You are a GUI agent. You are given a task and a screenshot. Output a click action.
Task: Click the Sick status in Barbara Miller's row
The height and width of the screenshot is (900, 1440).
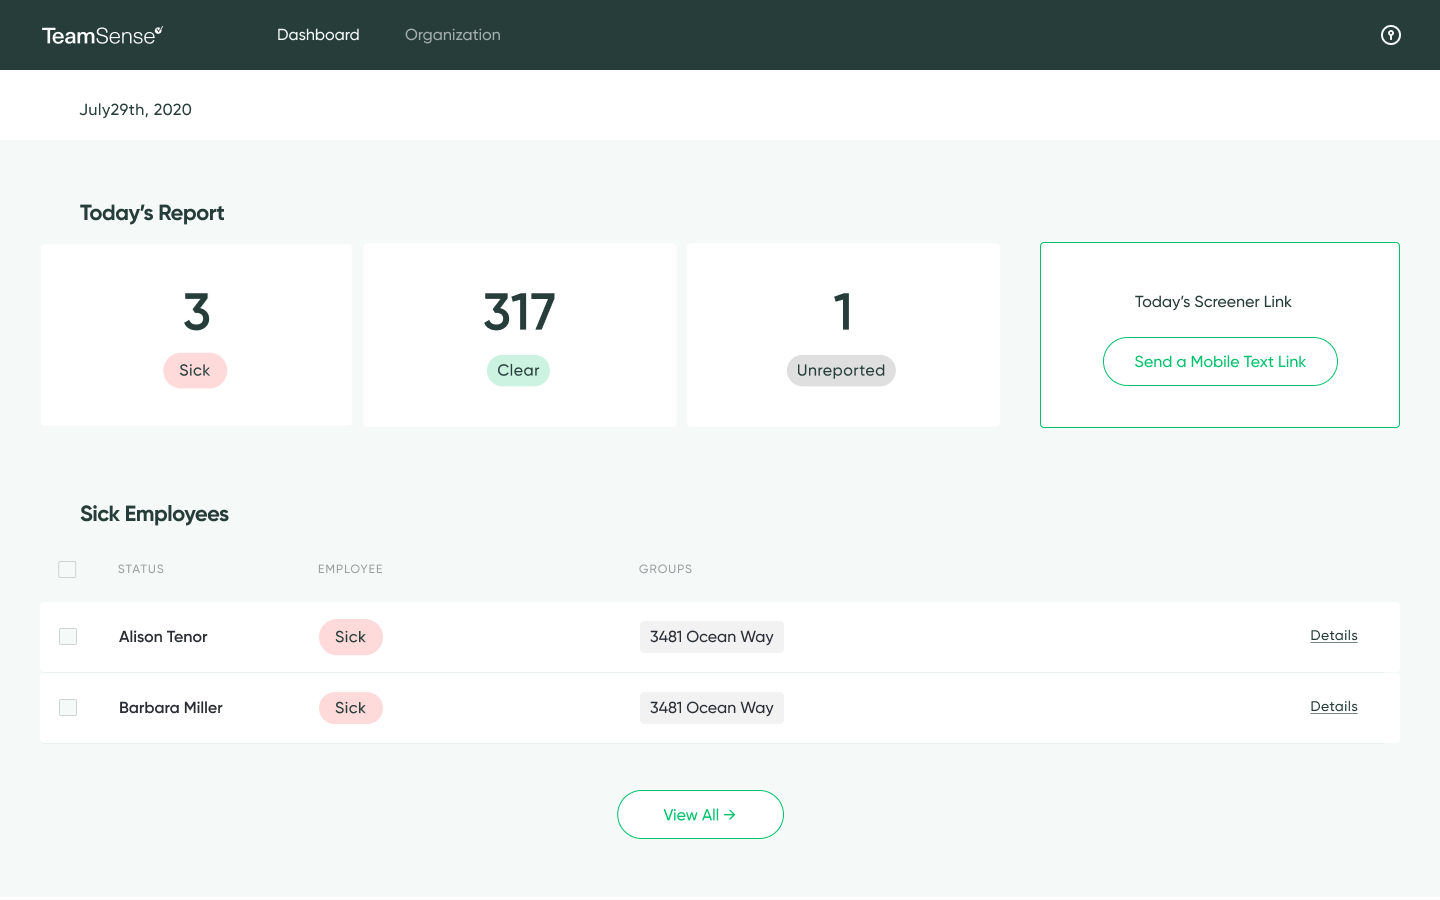351,708
